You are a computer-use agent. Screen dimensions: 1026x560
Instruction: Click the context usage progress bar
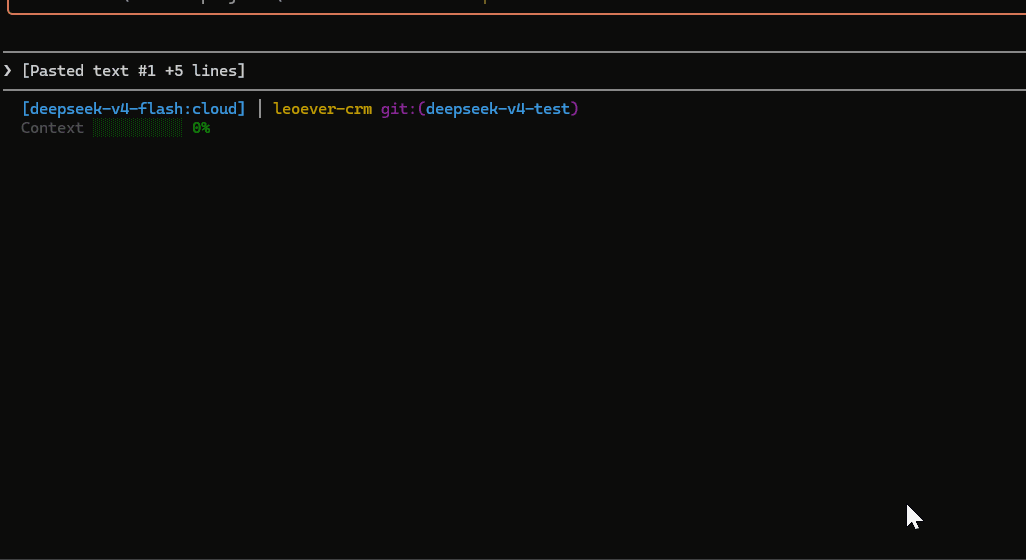(137, 128)
